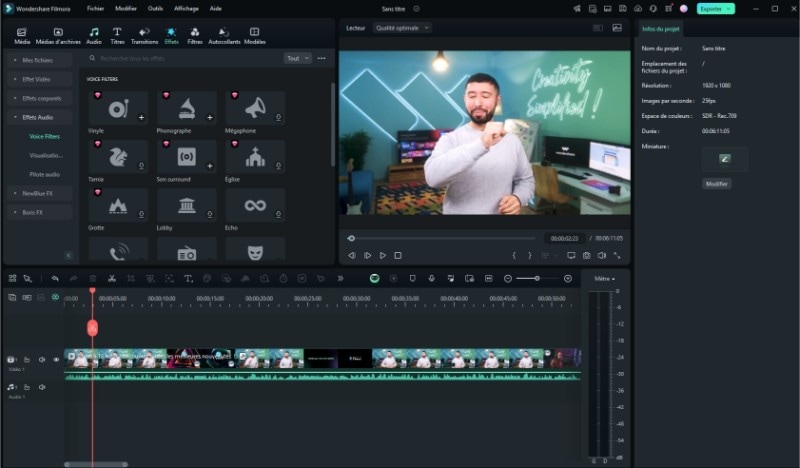Add text with the T tool
Image resolution: width=800 pixels, height=468 pixels.
point(188,278)
